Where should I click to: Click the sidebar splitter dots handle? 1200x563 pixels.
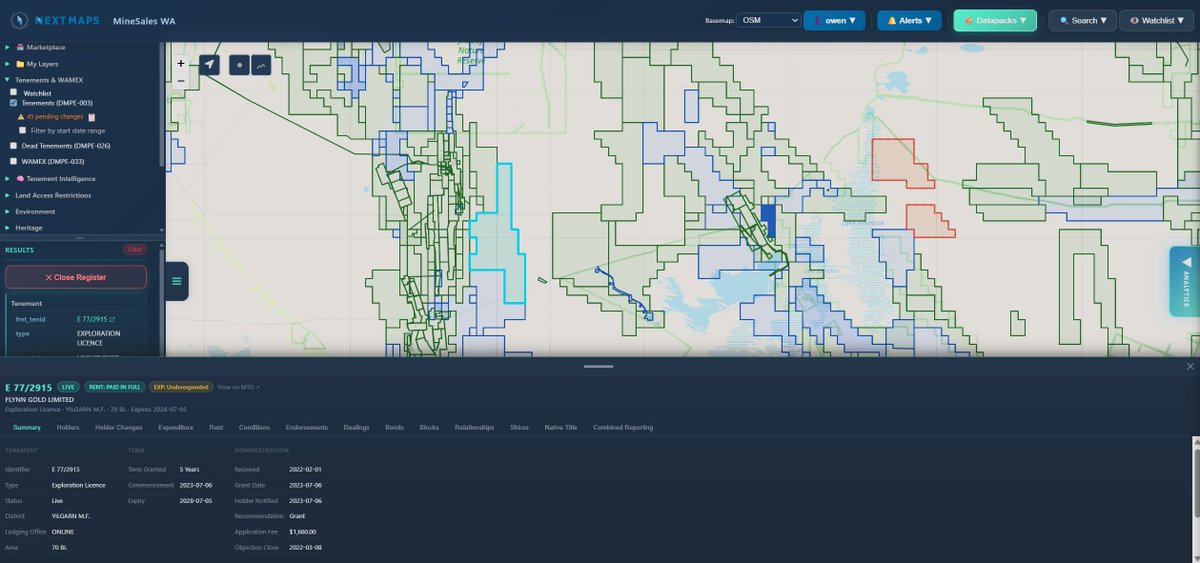80,238
